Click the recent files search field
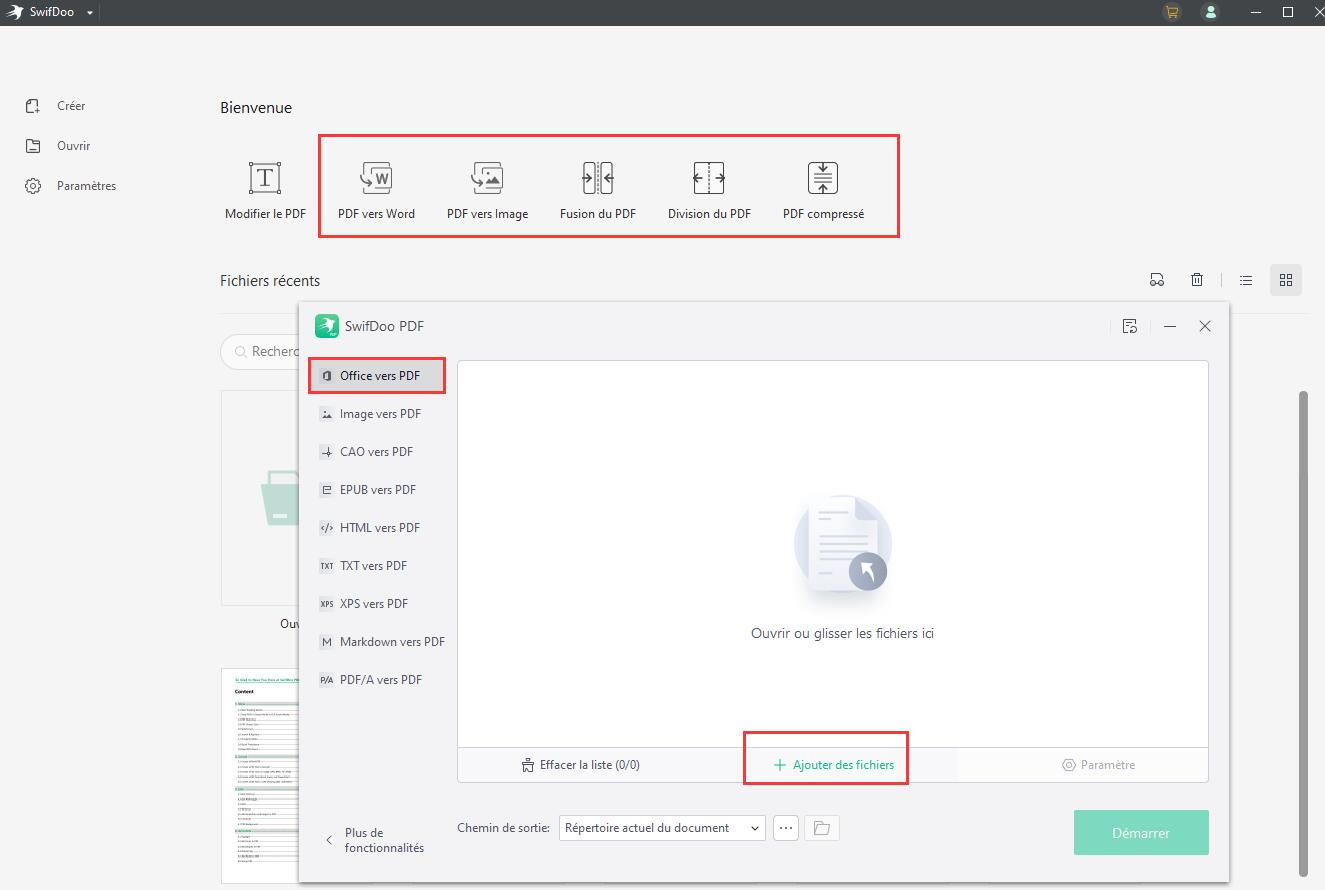 click(x=260, y=351)
